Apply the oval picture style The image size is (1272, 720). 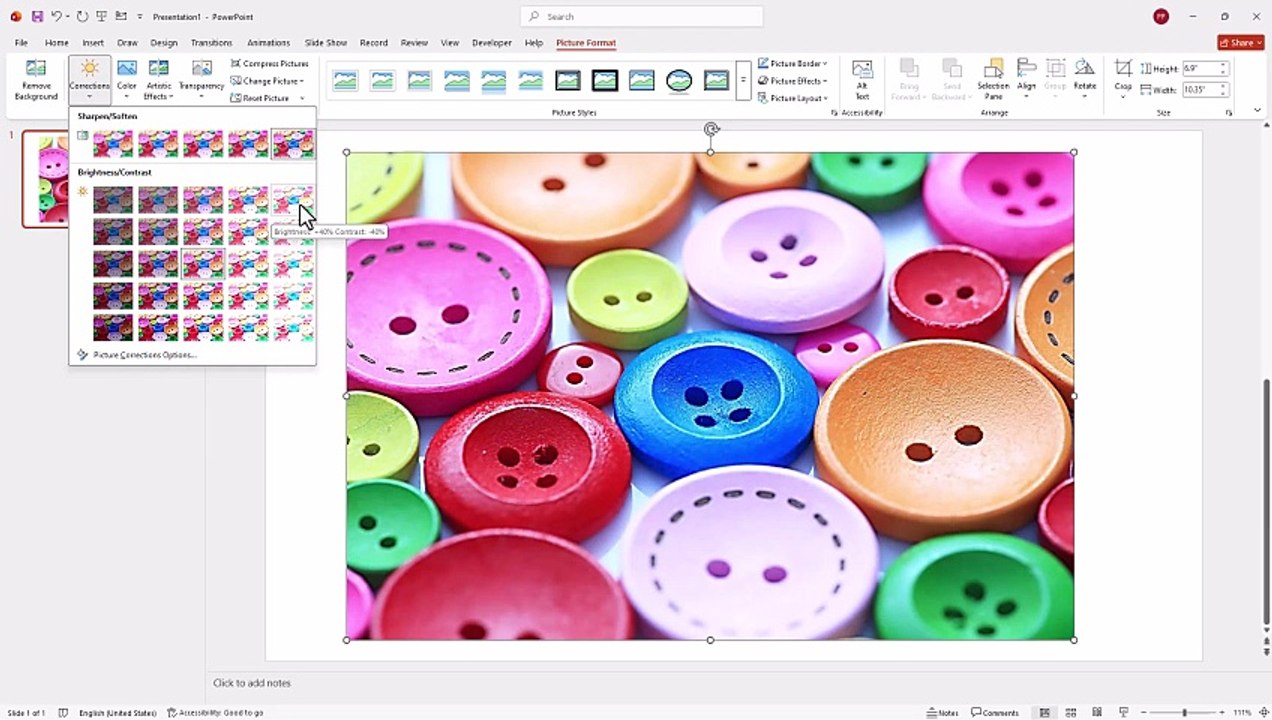[x=679, y=81]
